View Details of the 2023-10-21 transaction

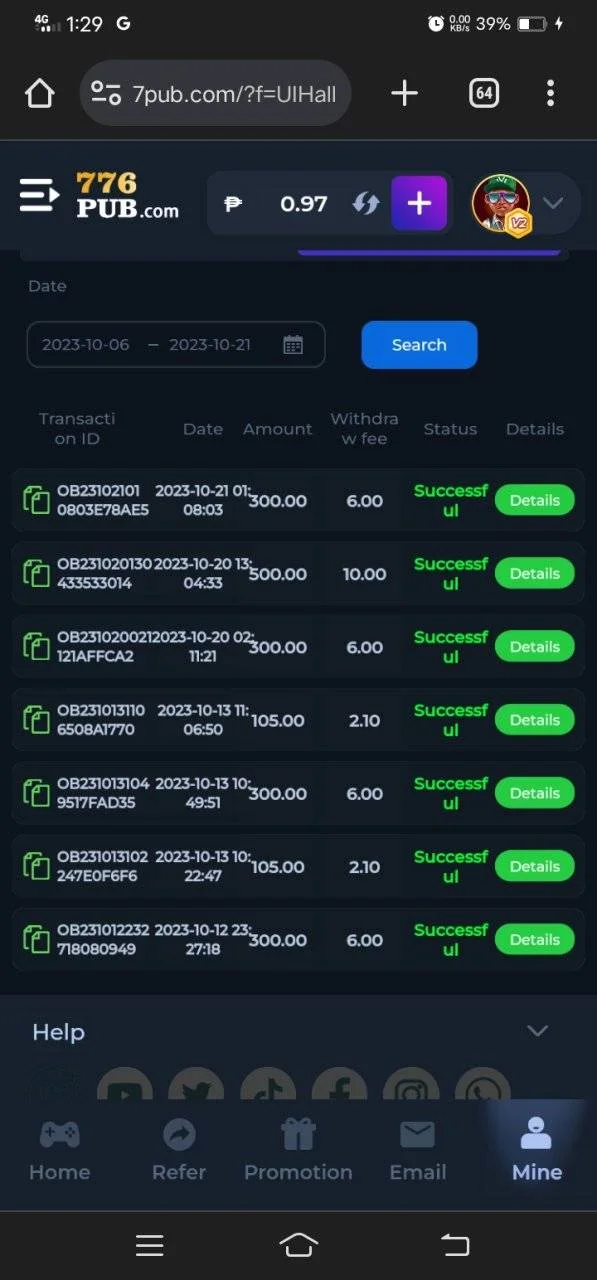534,501
